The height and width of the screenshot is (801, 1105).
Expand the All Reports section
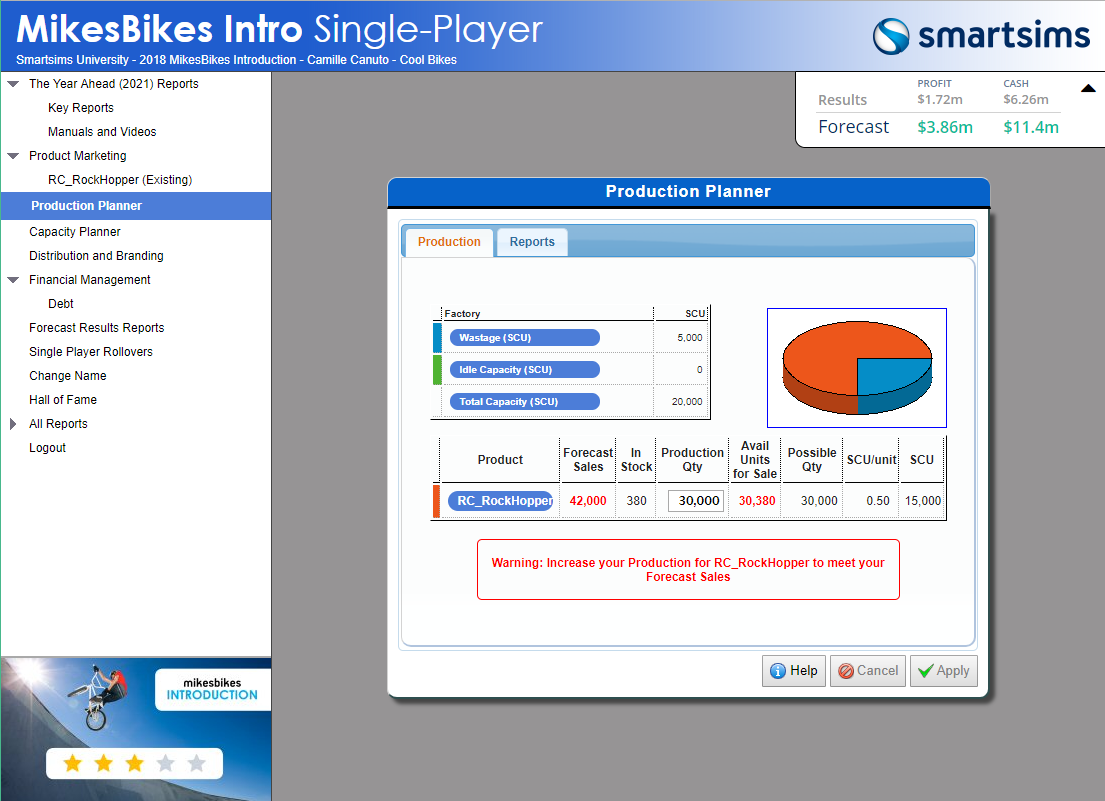[13, 424]
